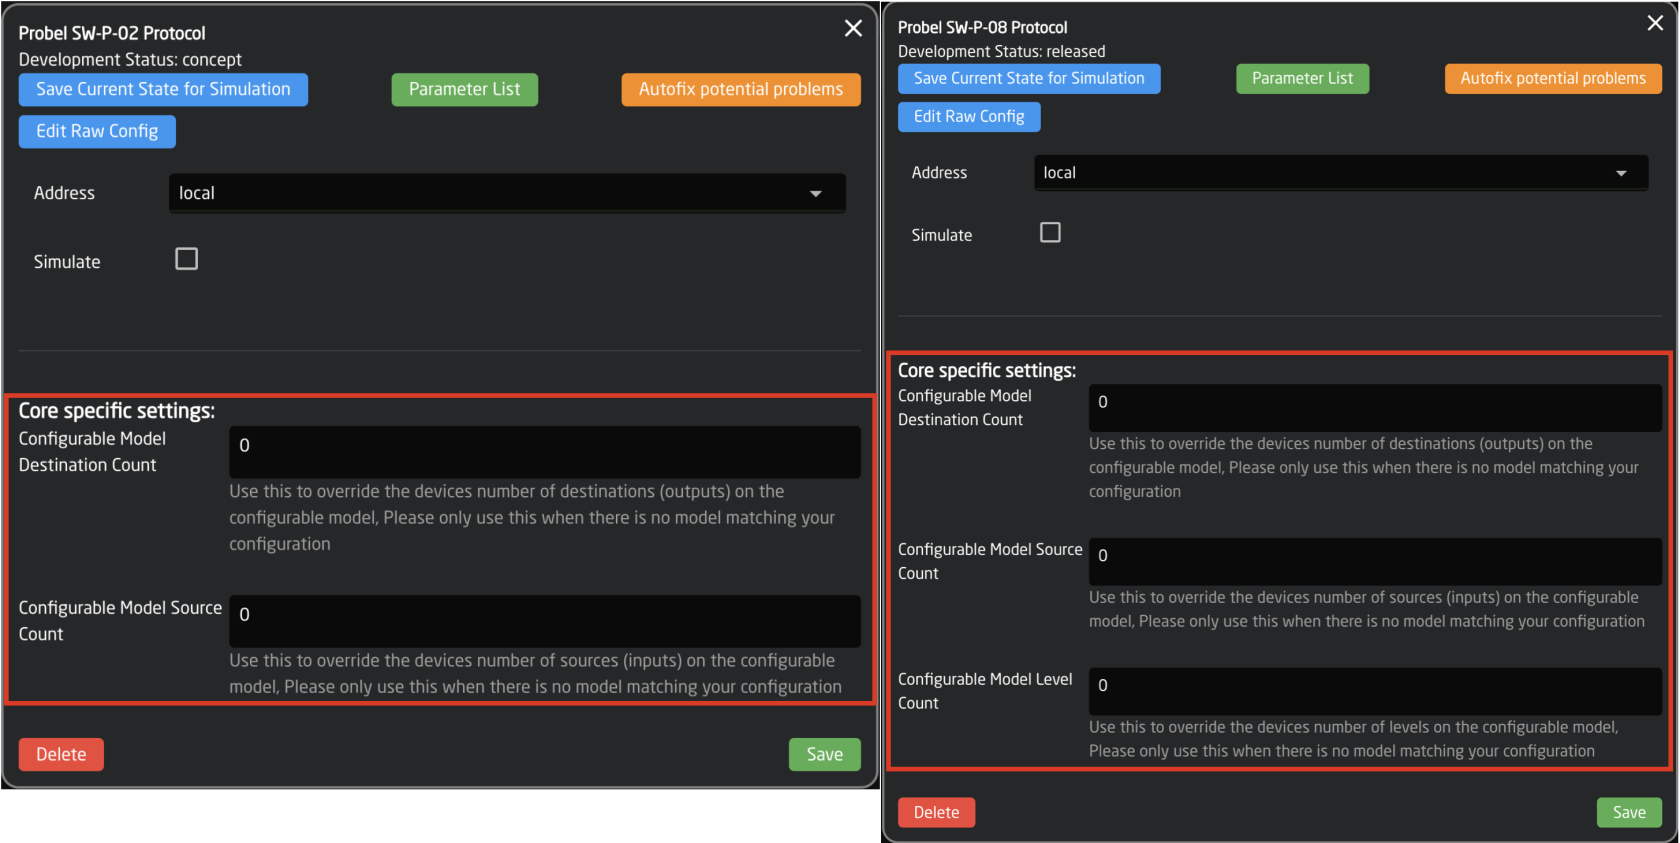Click Autofix potential problems in SW-P-08
This screenshot has width=1680, height=843.
click(1553, 78)
